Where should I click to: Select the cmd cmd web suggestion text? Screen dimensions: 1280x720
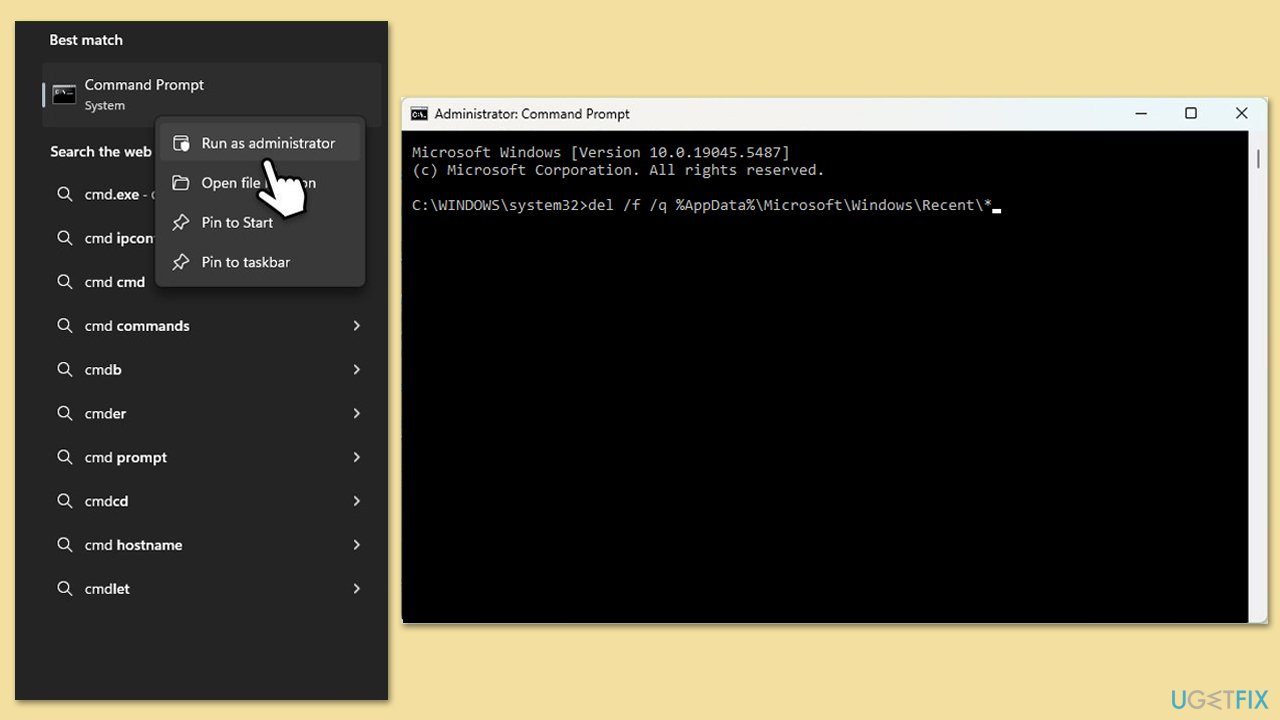(x=115, y=282)
